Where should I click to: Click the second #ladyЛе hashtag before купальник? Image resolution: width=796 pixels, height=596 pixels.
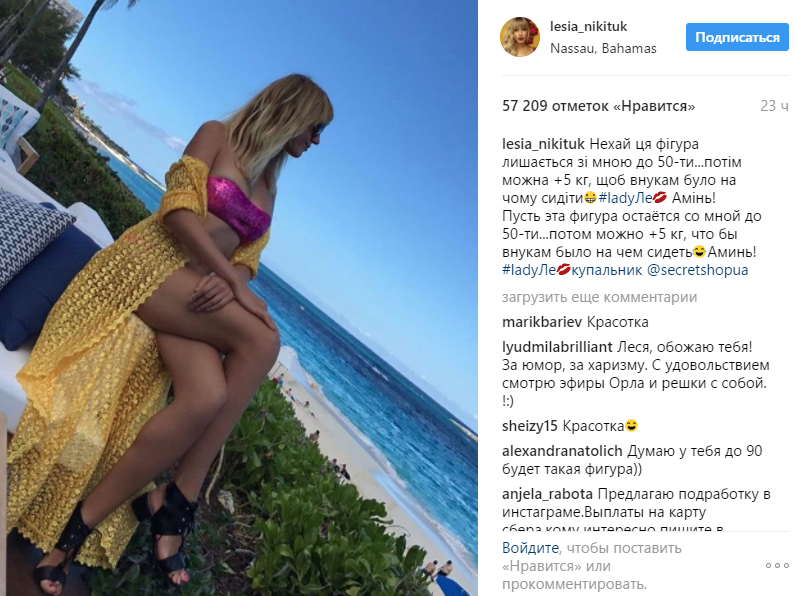(529, 270)
